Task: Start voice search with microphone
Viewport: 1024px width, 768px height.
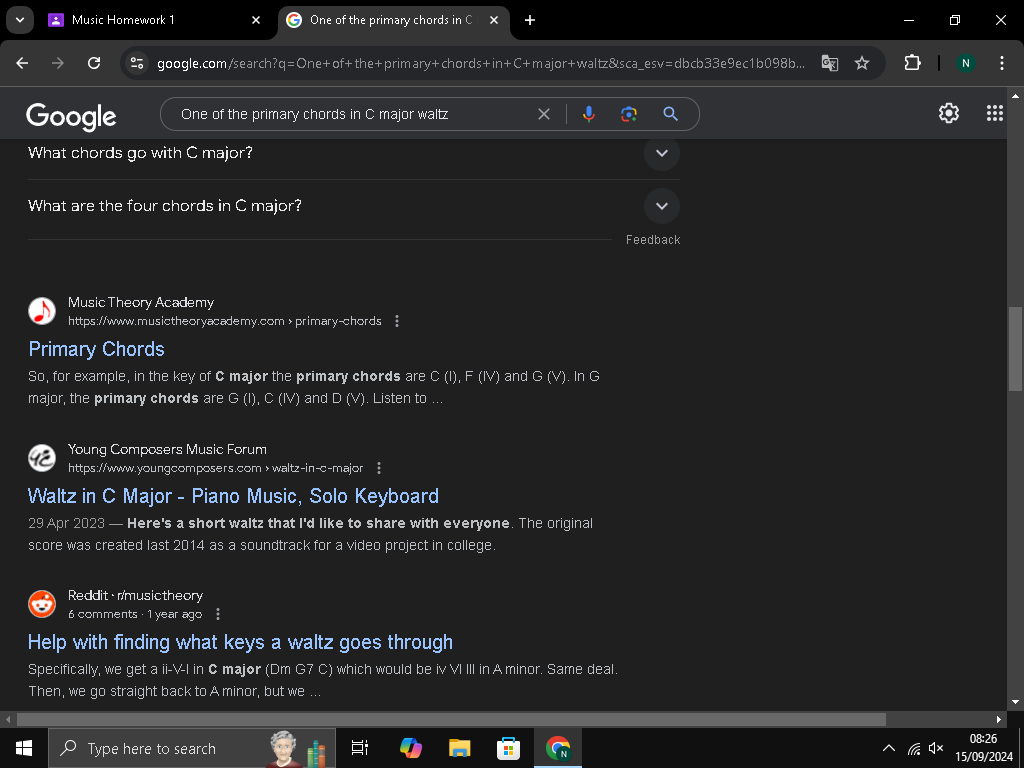Action: point(588,114)
